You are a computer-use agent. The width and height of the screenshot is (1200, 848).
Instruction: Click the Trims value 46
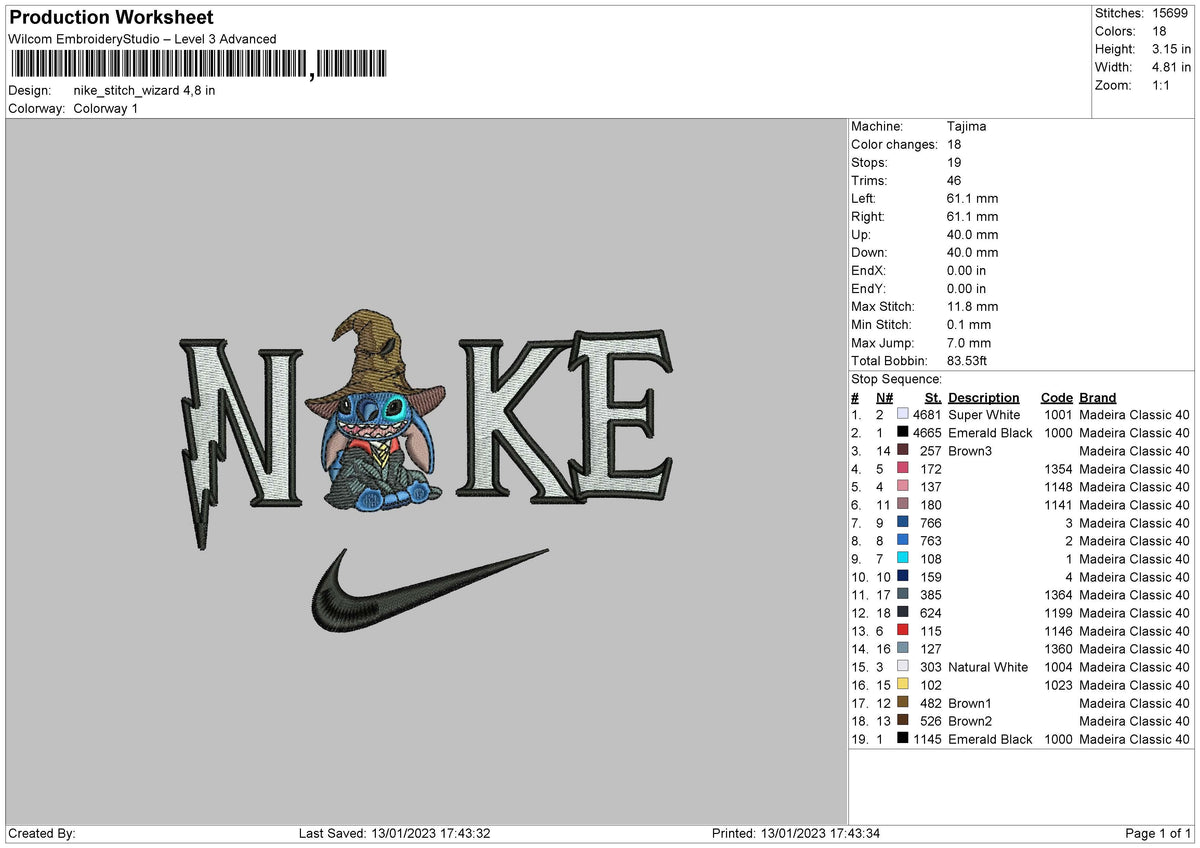[x=955, y=180]
